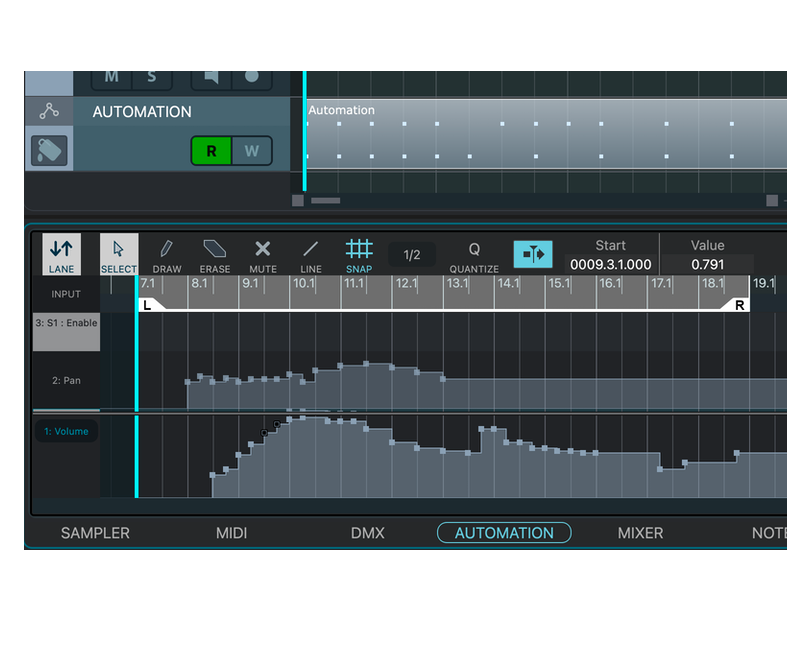The height and width of the screenshot is (653, 808).
Task: Select the Erase tool
Action: [214, 254]
